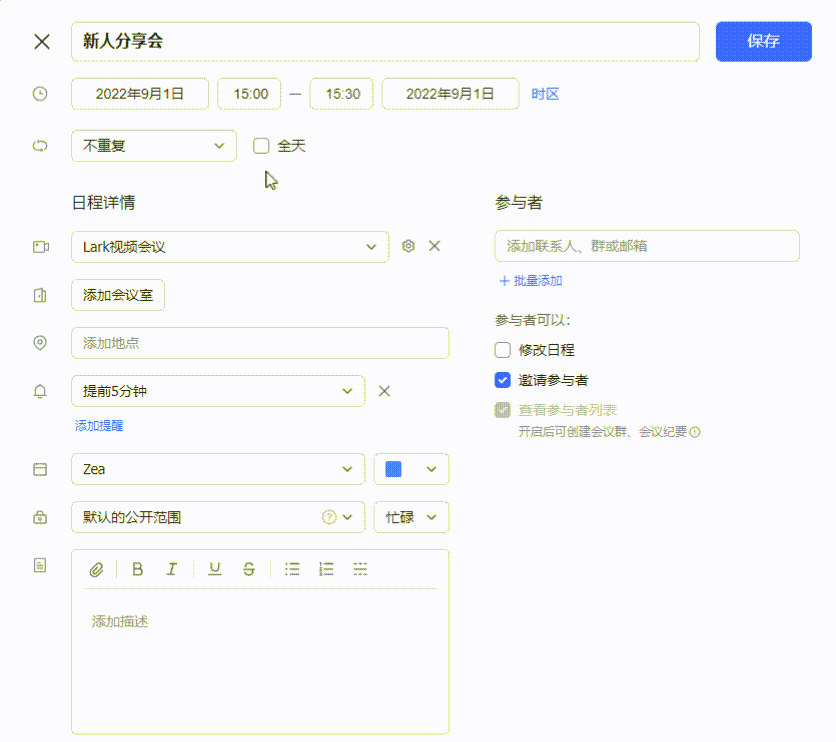This screenshot has height=742, width=836.
Task: Toggle italic formatting in description editor
Action: click(x=172, y=569)
